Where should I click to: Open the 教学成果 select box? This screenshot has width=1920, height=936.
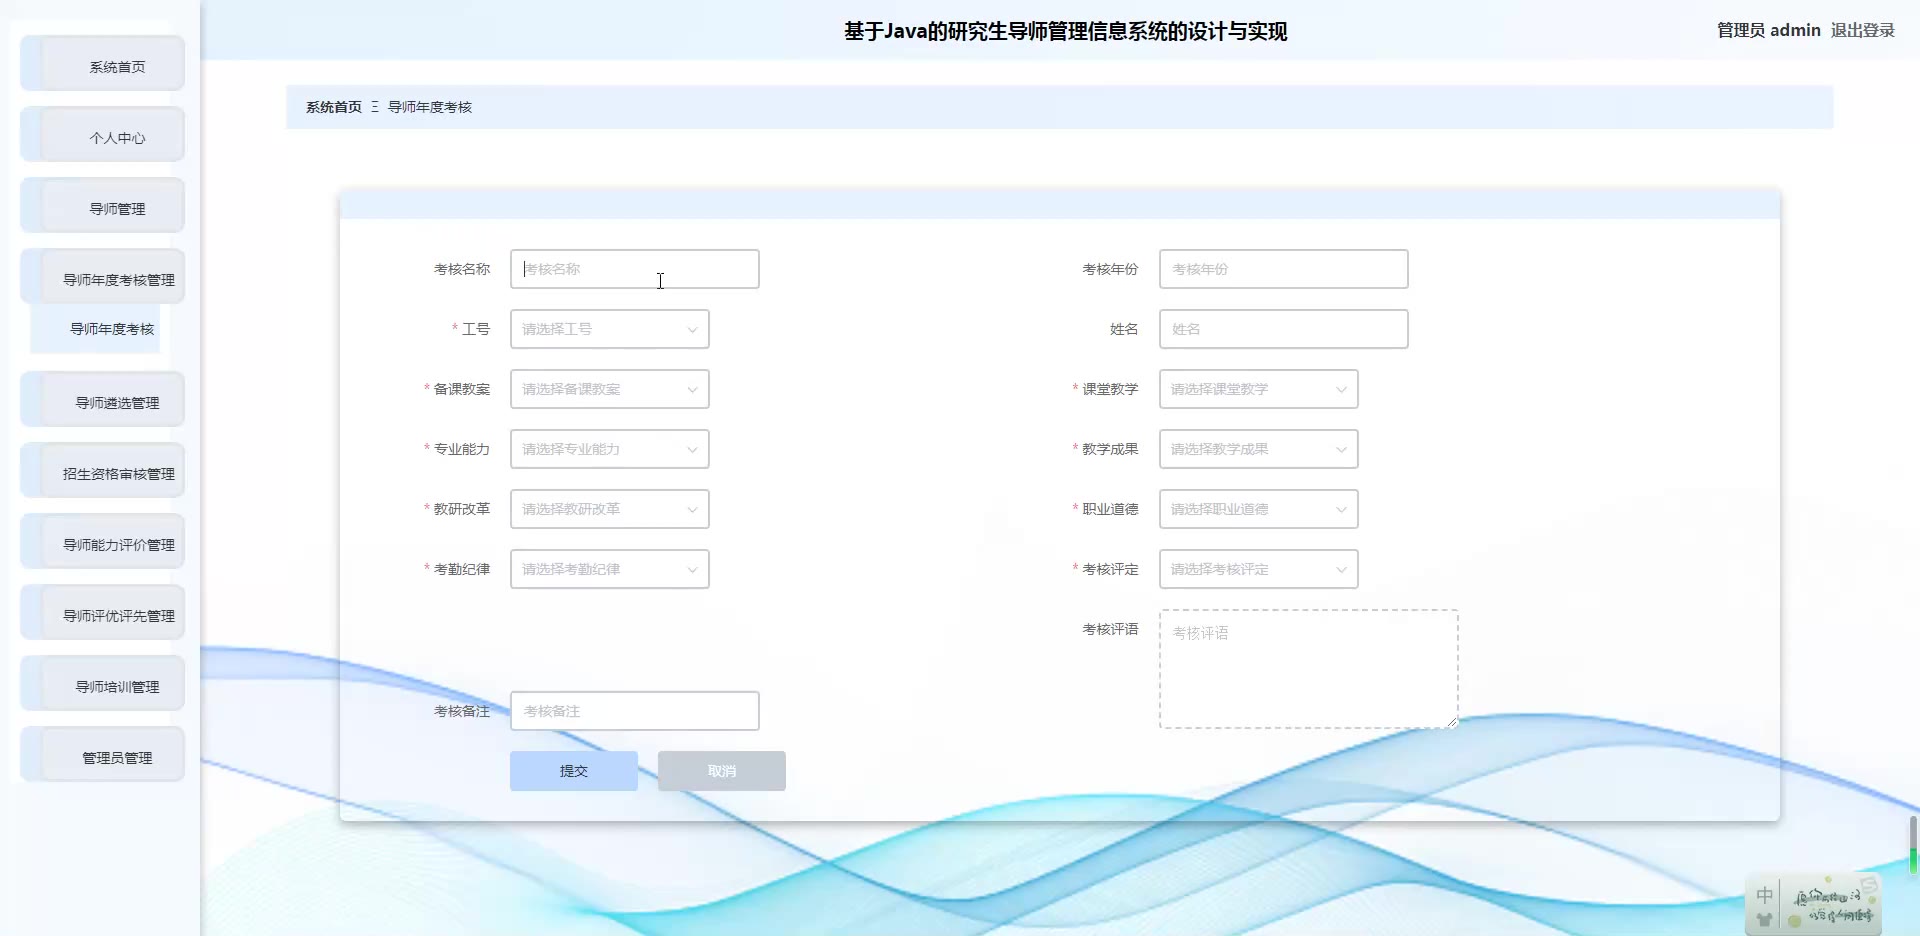1259,449
